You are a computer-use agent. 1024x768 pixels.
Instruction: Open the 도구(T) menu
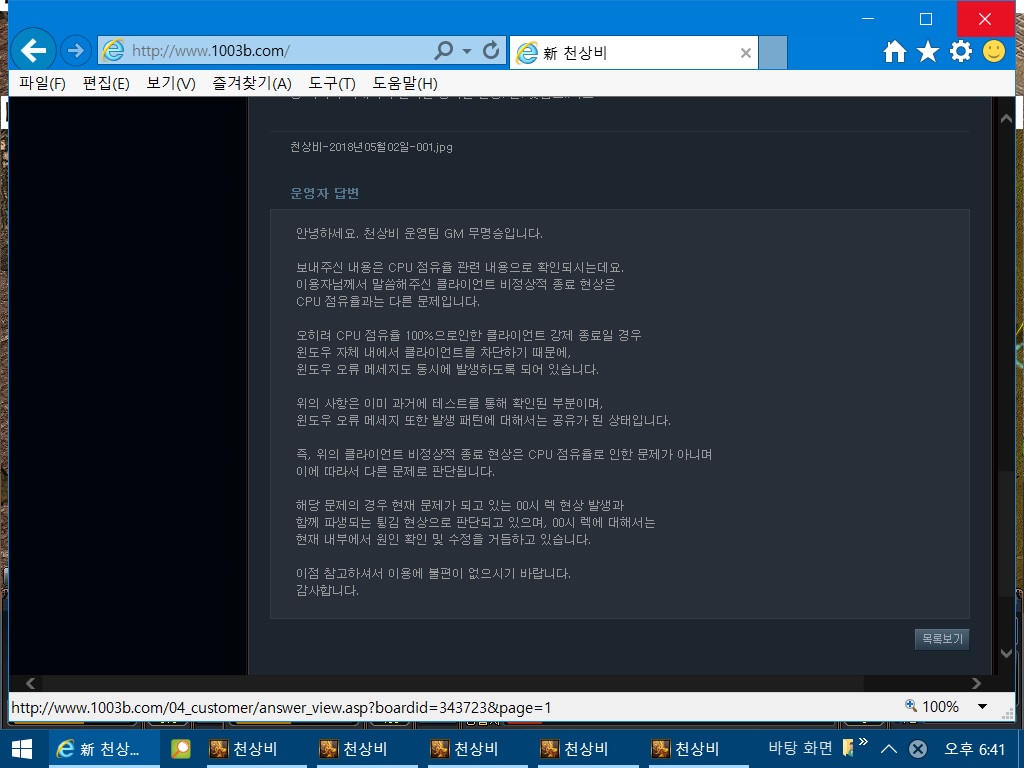332,84
